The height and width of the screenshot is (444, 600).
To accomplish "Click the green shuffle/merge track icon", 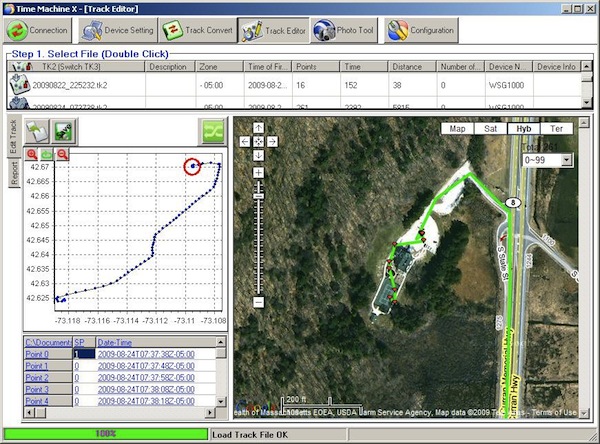I will [213, 131].
